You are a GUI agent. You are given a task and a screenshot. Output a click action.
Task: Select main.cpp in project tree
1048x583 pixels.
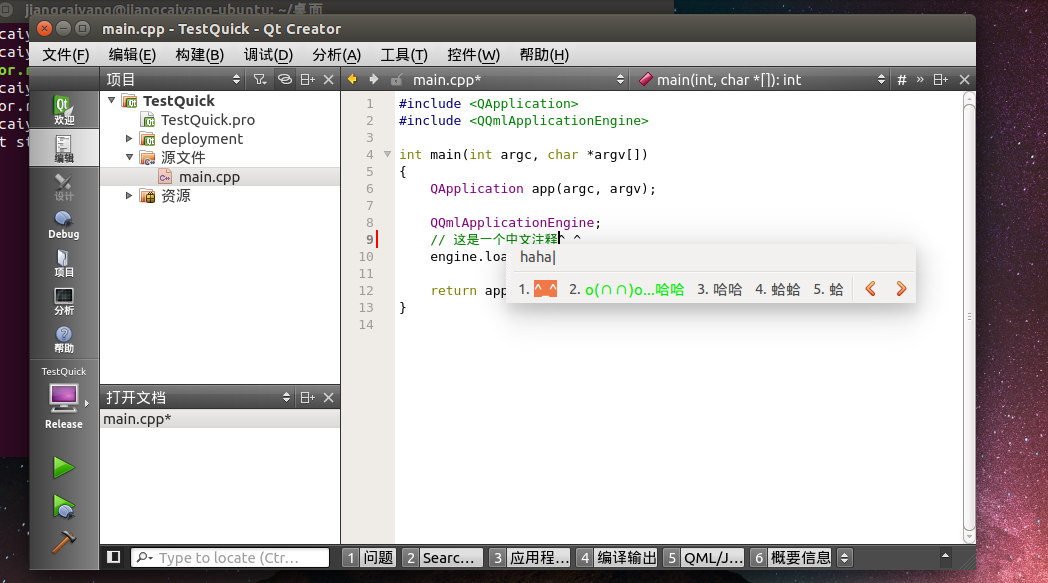point(209,177)
